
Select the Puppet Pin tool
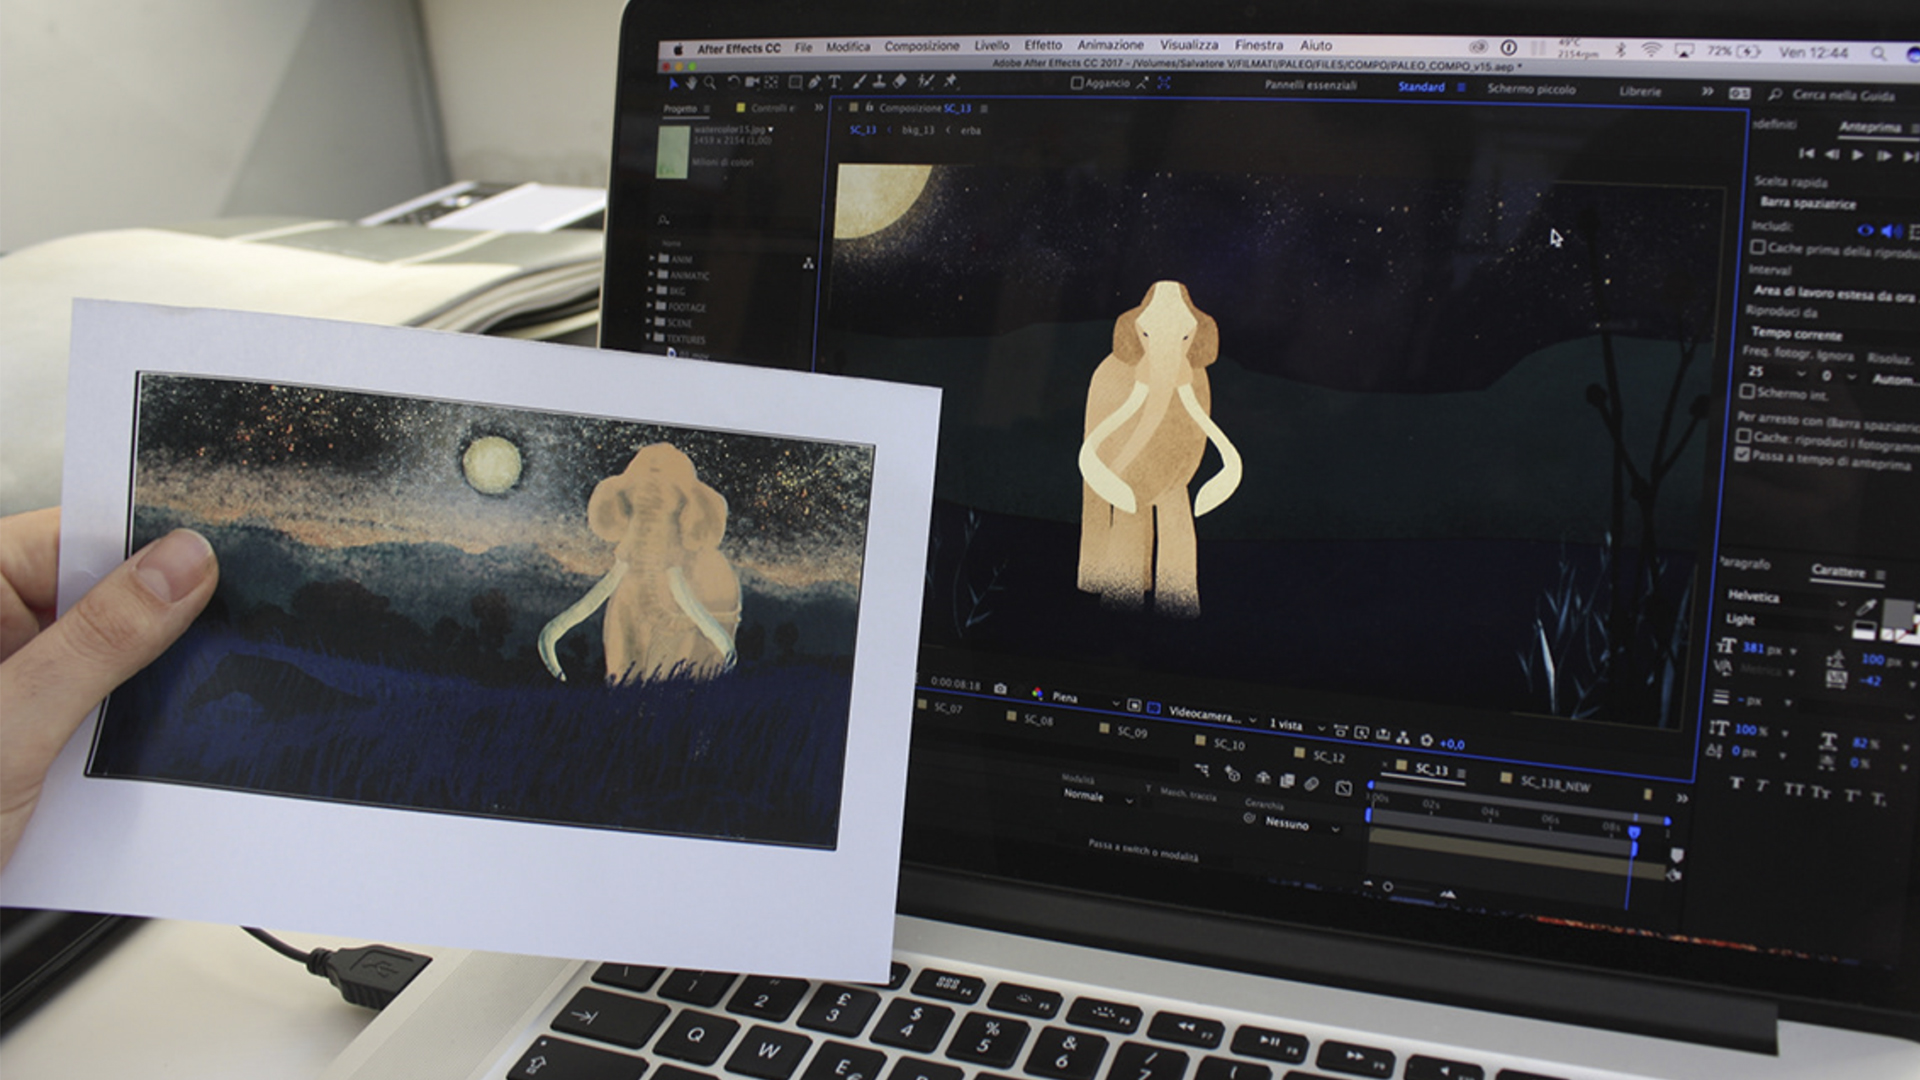(x=950, y=82)
